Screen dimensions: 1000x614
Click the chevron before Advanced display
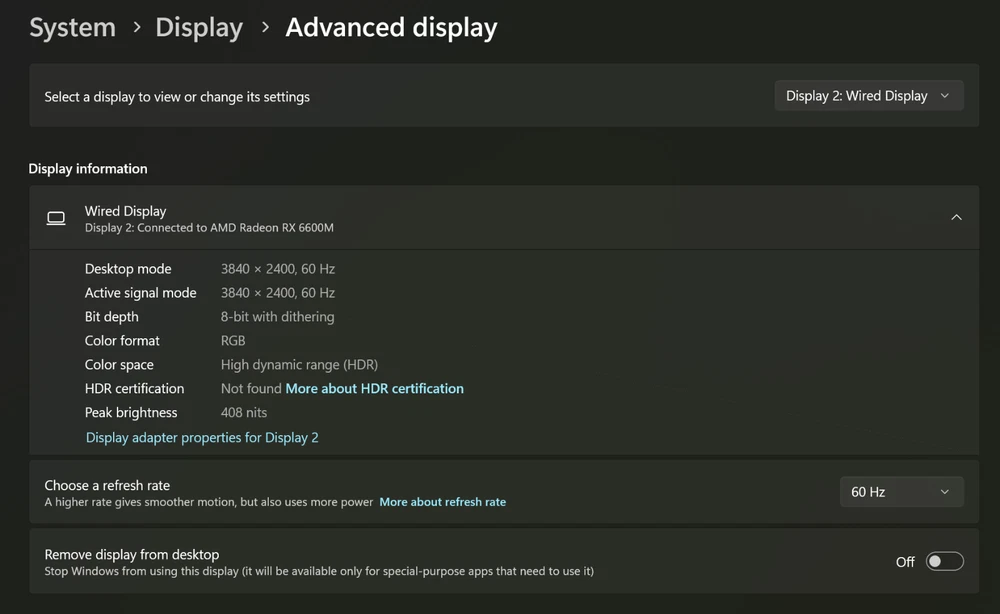[x=265, y=29]
